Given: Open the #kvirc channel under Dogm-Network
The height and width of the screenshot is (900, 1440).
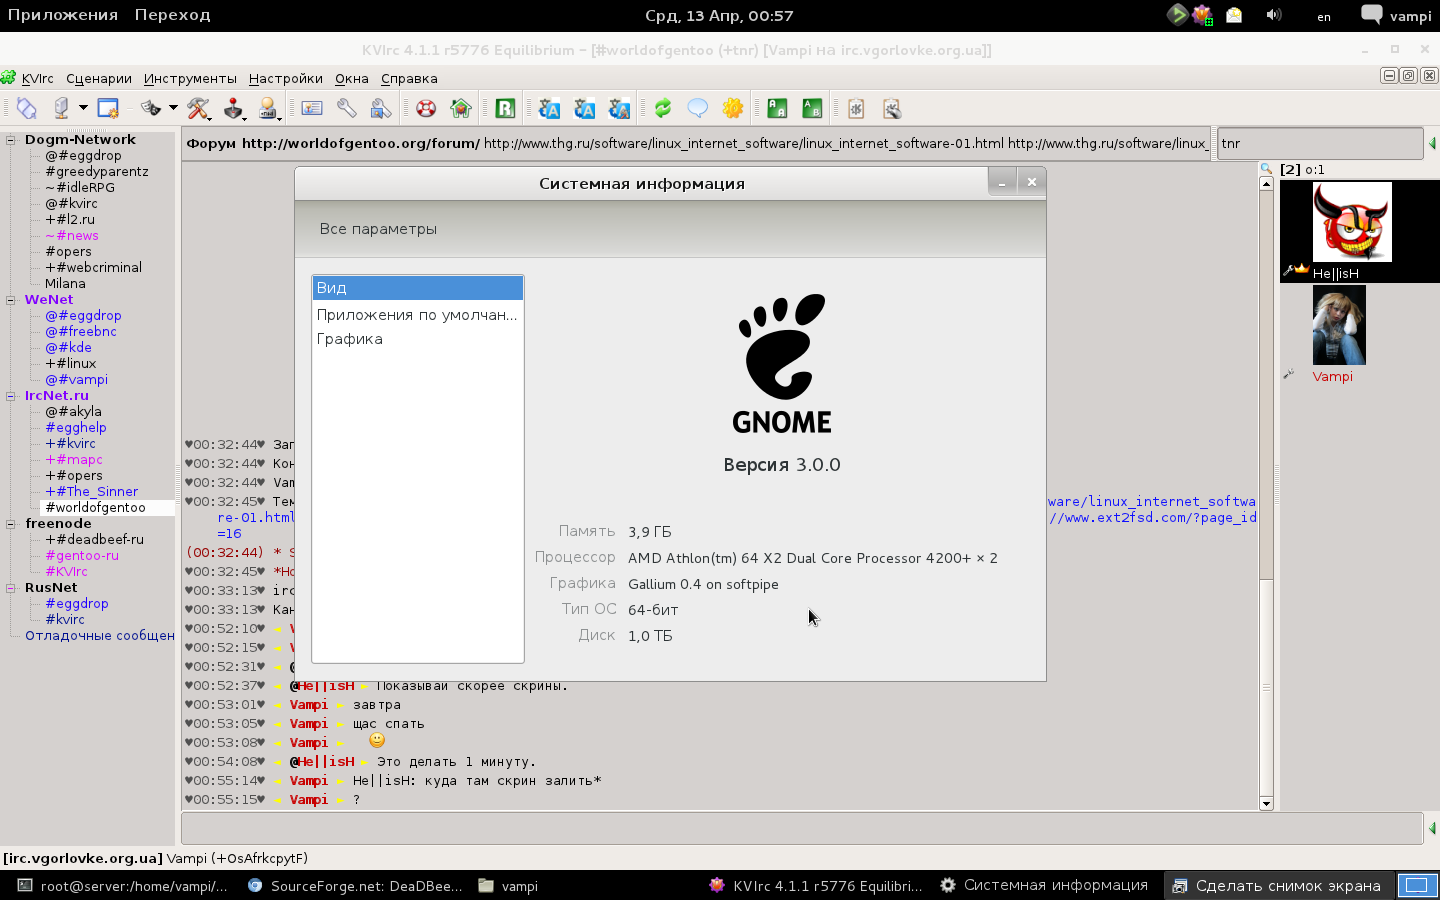Looking at the screenshot, I should [x=71, y=204].
